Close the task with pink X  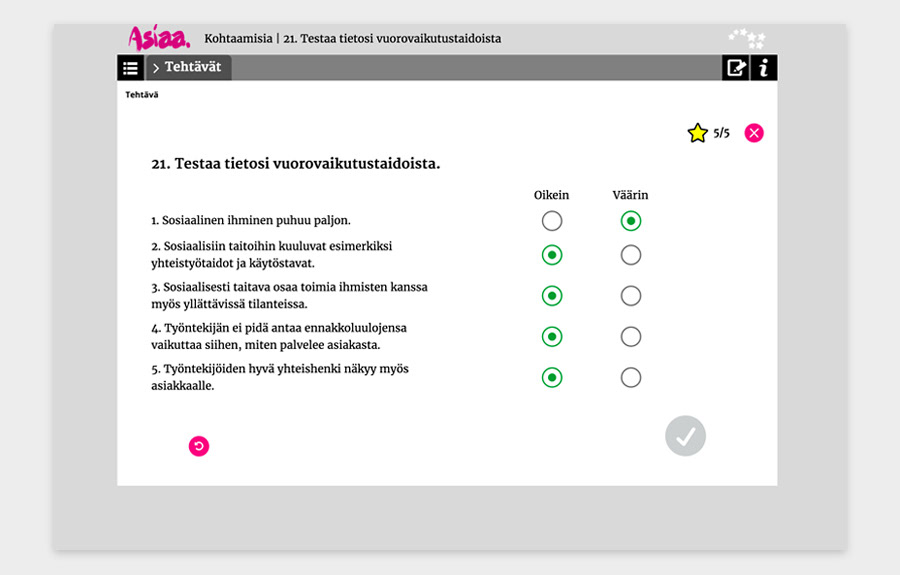754,133
